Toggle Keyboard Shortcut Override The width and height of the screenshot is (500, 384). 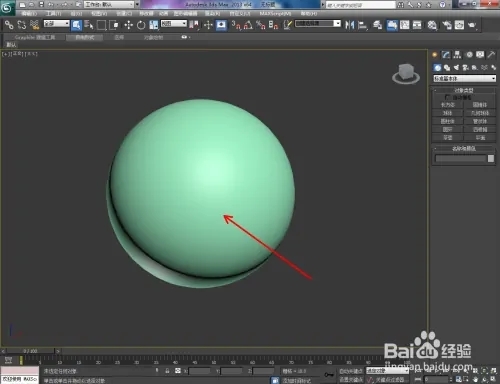[221, 25]
